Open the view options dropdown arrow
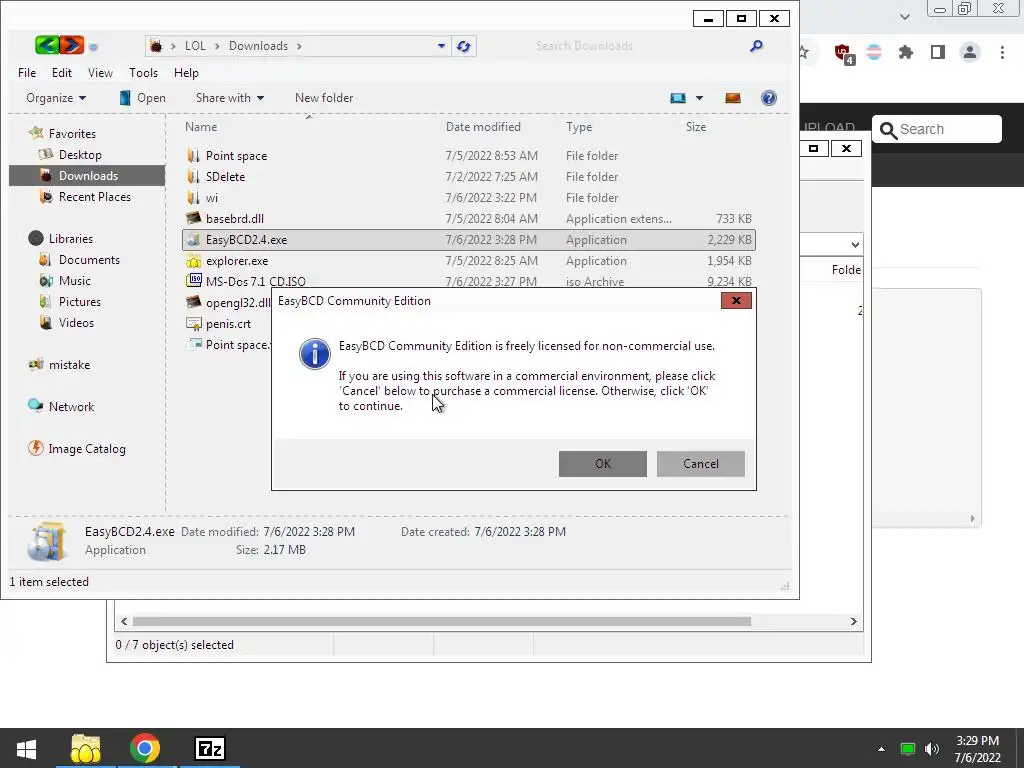Viewport: 1024px width, 768px height. [x=699, y=98]
